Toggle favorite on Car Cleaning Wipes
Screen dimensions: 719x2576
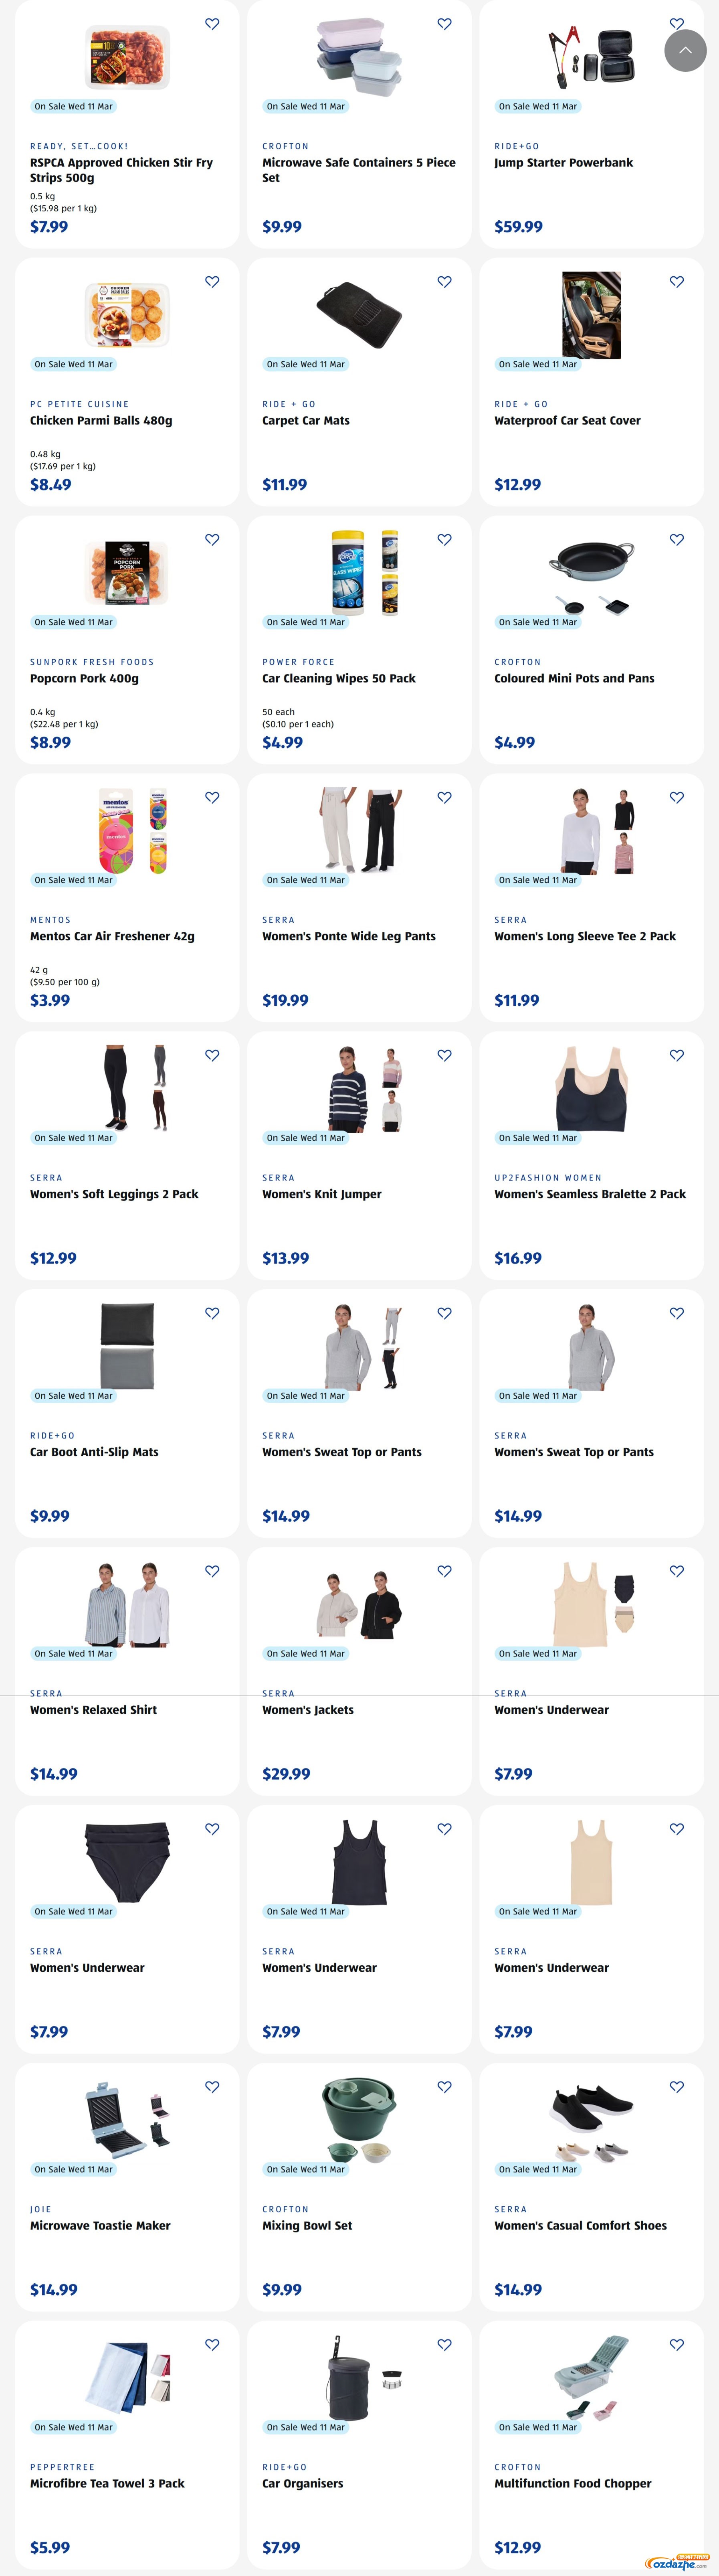pyautogui.click(x=444, y=540)
